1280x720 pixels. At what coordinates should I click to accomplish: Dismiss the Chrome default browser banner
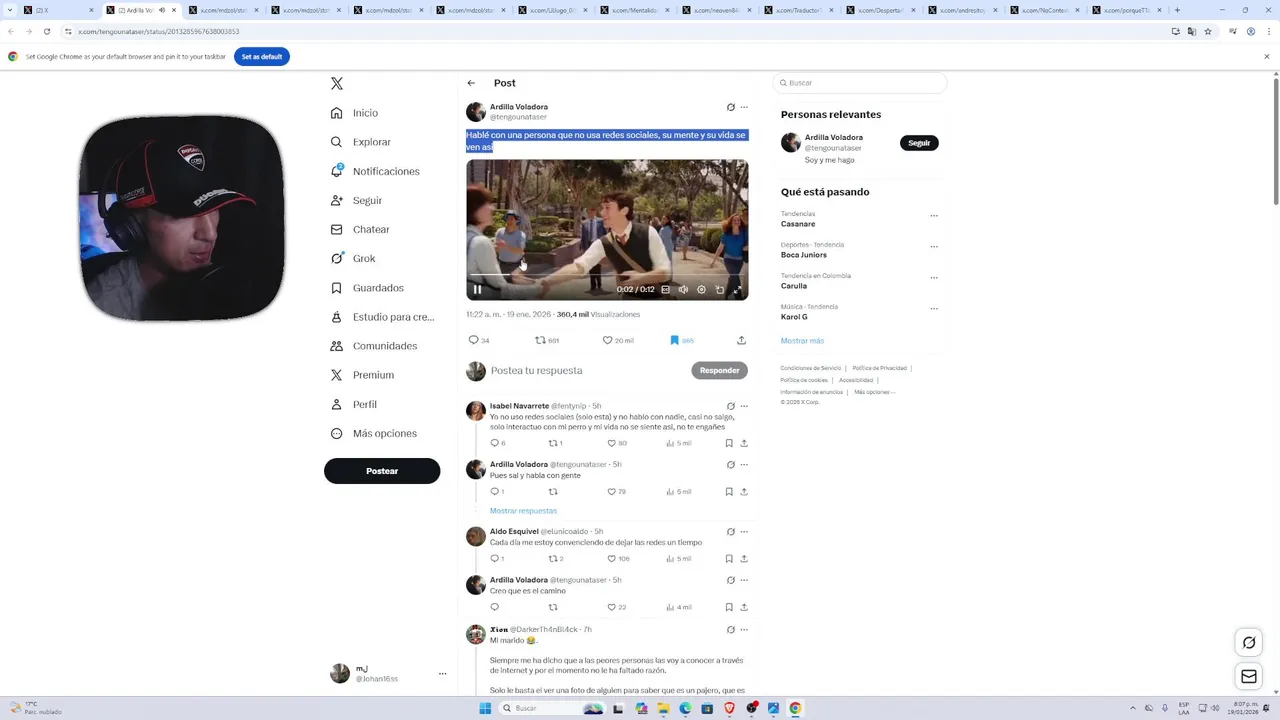1266,57
